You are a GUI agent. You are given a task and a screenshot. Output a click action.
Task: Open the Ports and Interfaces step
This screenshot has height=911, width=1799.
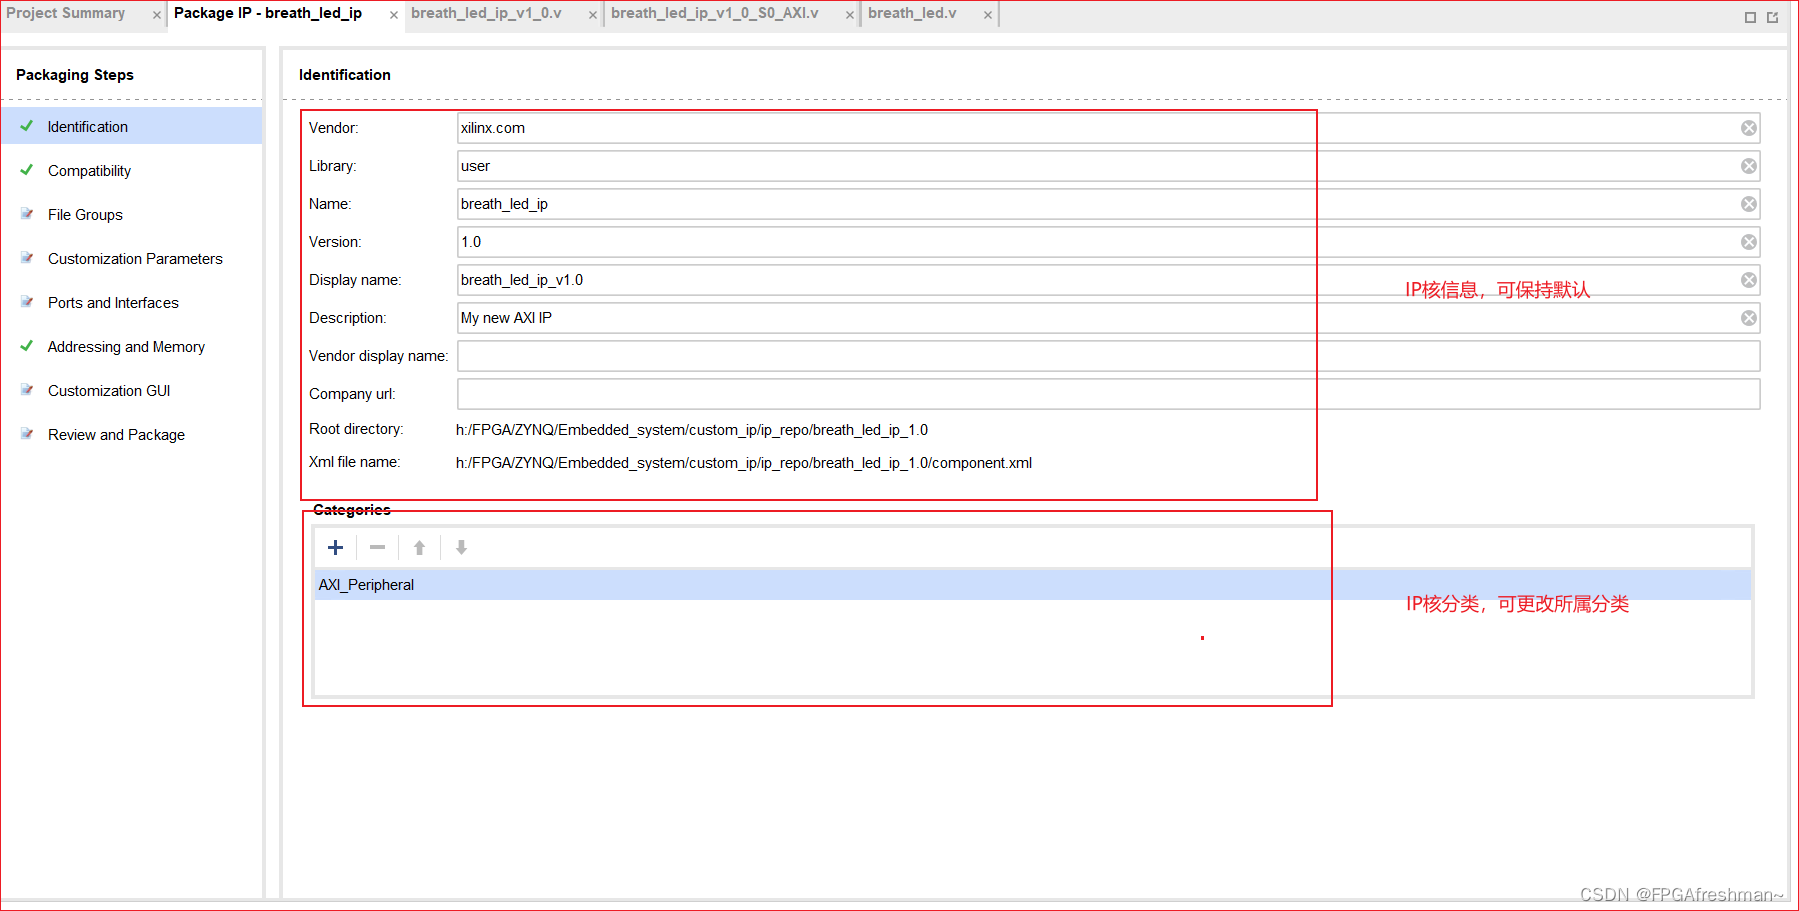pos(113,302)
